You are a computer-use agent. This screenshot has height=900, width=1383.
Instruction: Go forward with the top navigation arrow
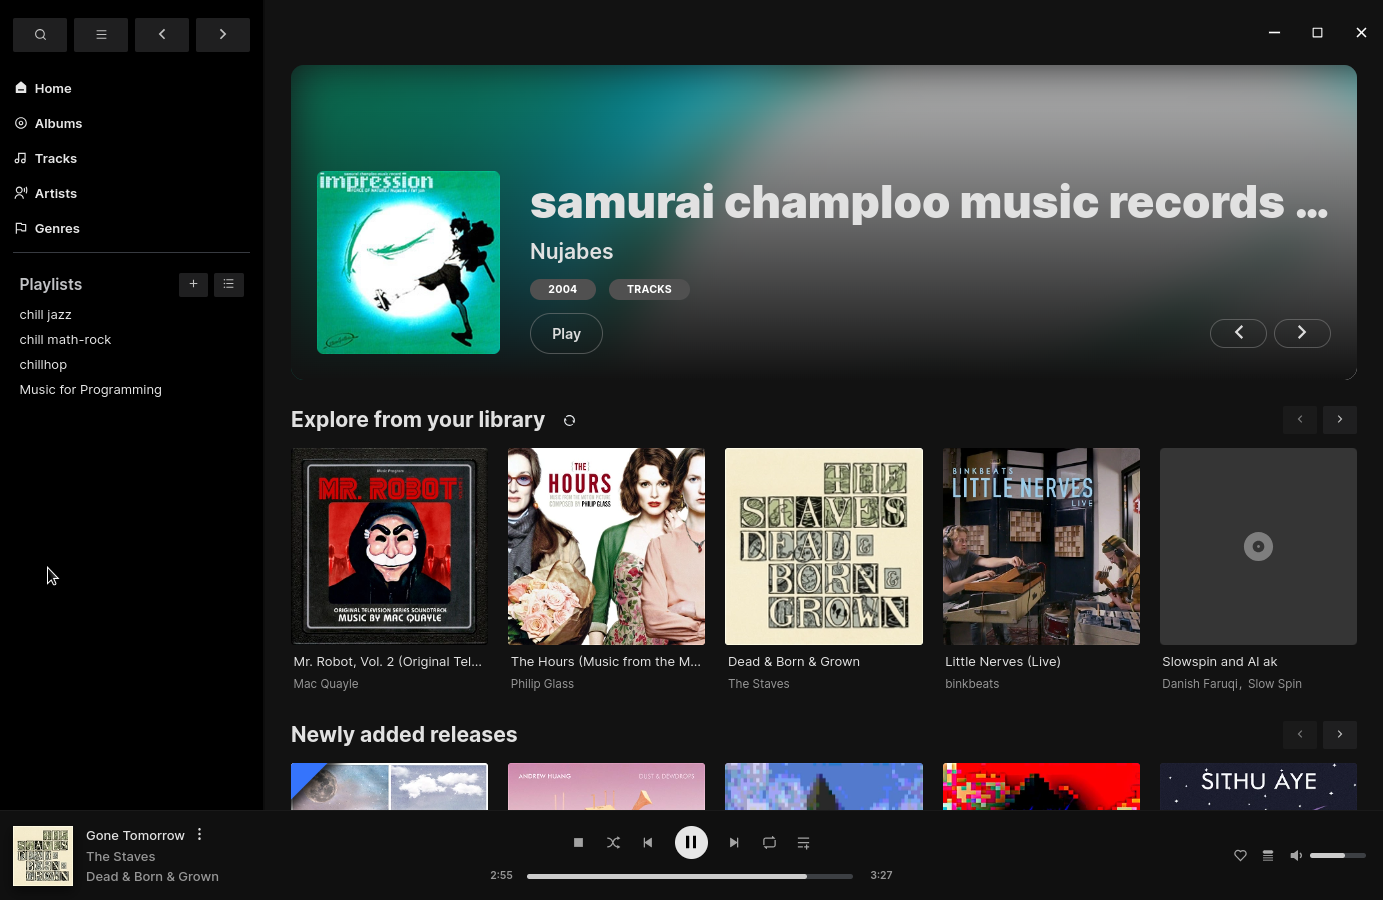tap(223, 35)
